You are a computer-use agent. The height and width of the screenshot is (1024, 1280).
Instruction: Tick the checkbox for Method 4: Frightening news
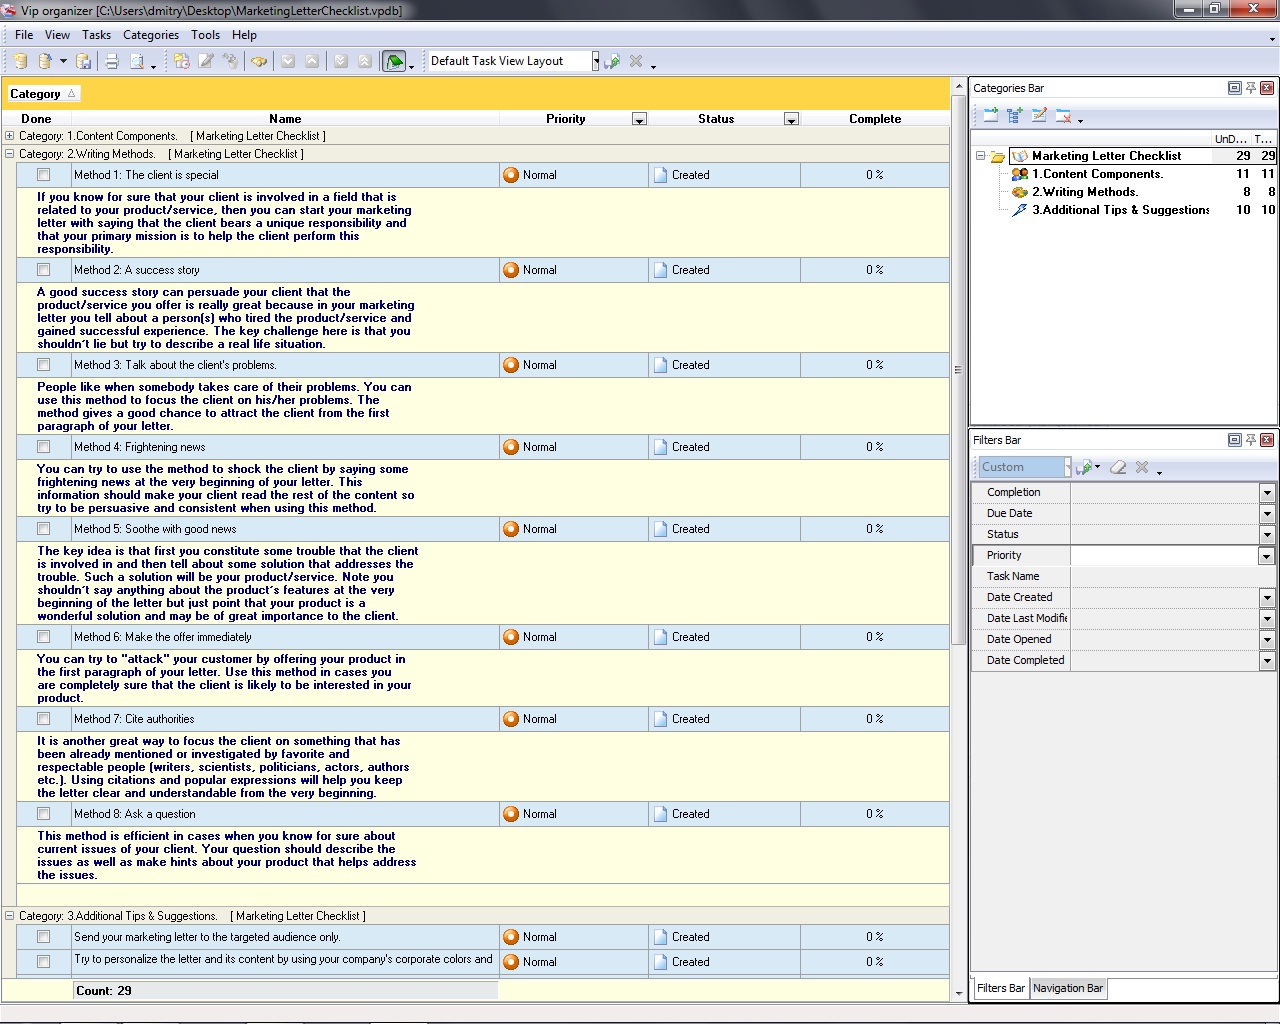tap(43, 447)
